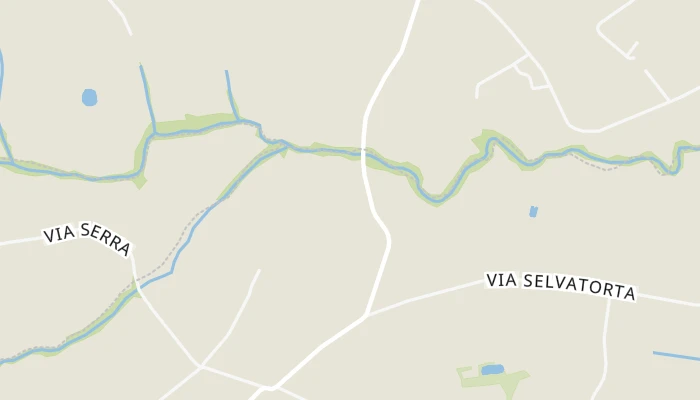This screenshot has width=700, height=400.
Task: Select the straight blue canal at the right edge
Action: (x=676, y=356)
